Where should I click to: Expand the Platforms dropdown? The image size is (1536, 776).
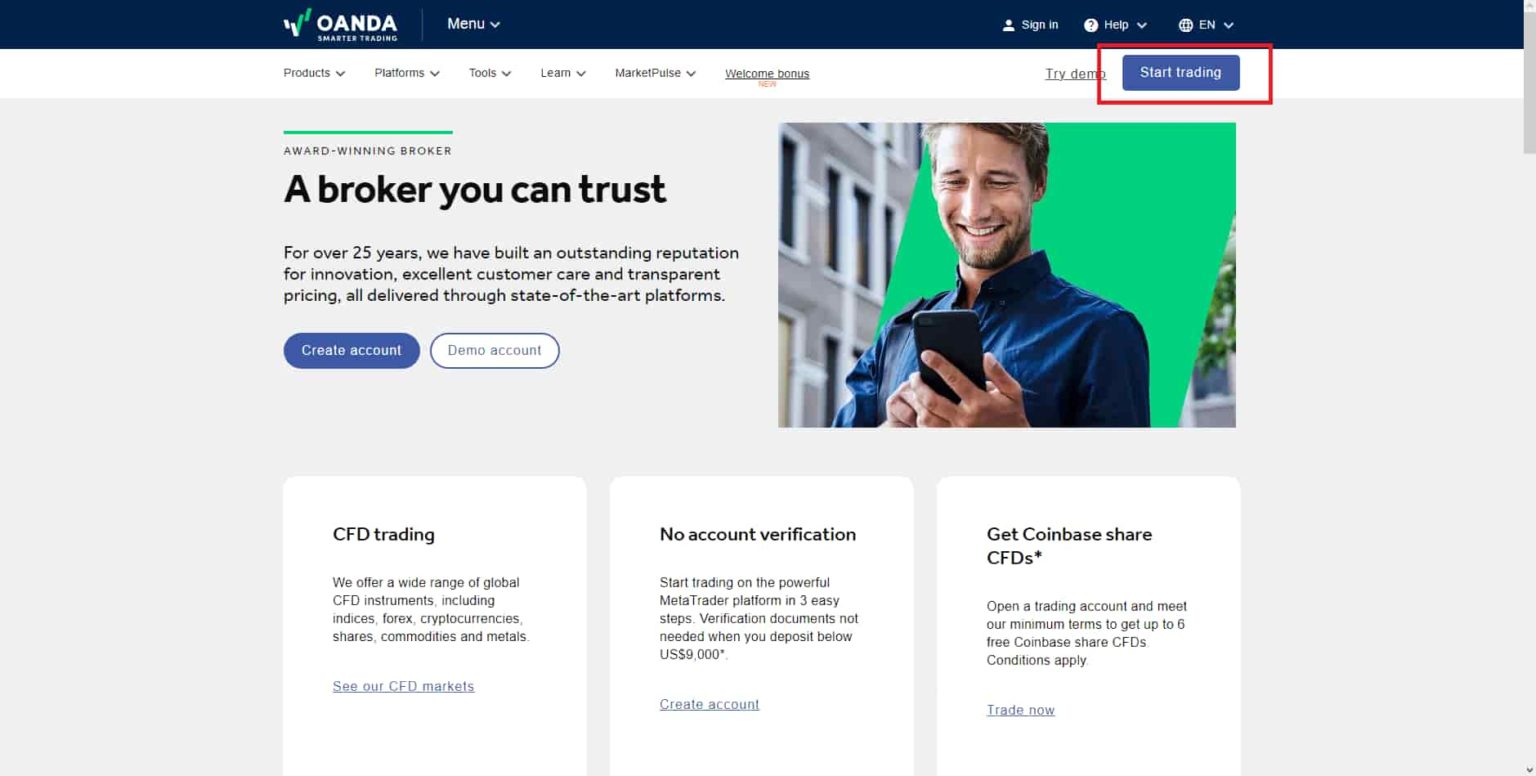click(406, 73)
